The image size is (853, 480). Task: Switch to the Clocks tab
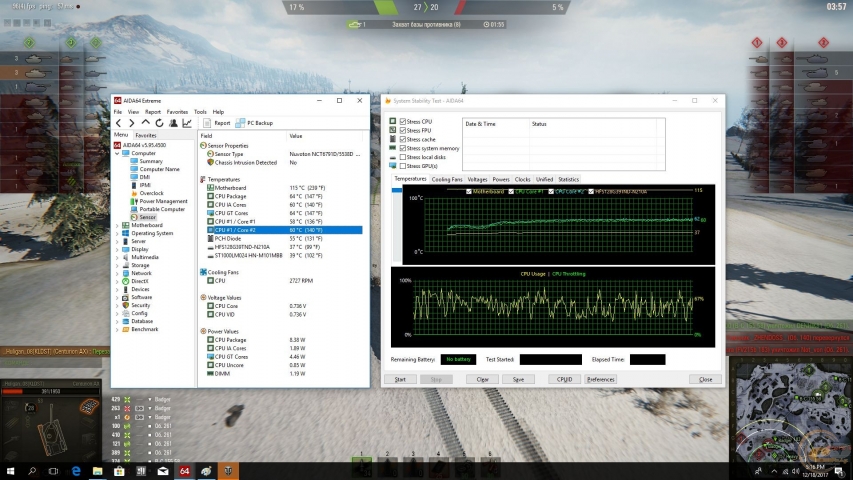522,180
